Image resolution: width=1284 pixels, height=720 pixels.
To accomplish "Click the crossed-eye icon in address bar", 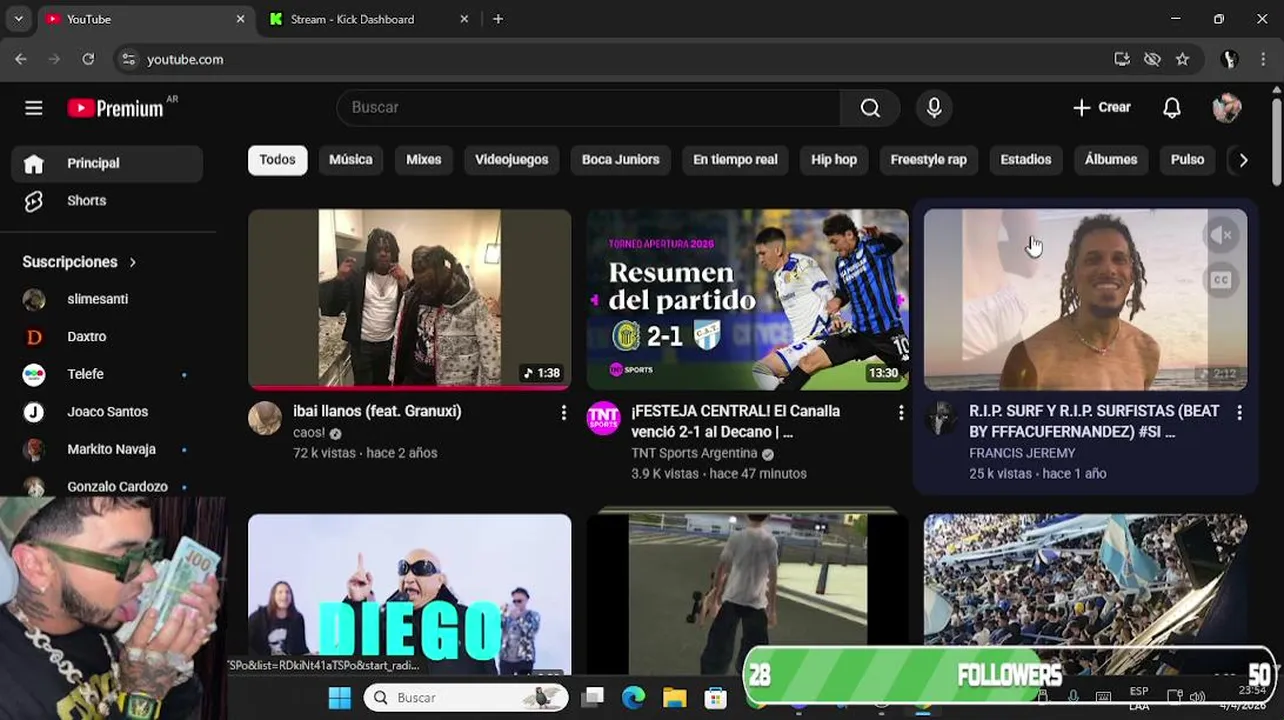I will pyautogui.click(x=1152, y=59).
